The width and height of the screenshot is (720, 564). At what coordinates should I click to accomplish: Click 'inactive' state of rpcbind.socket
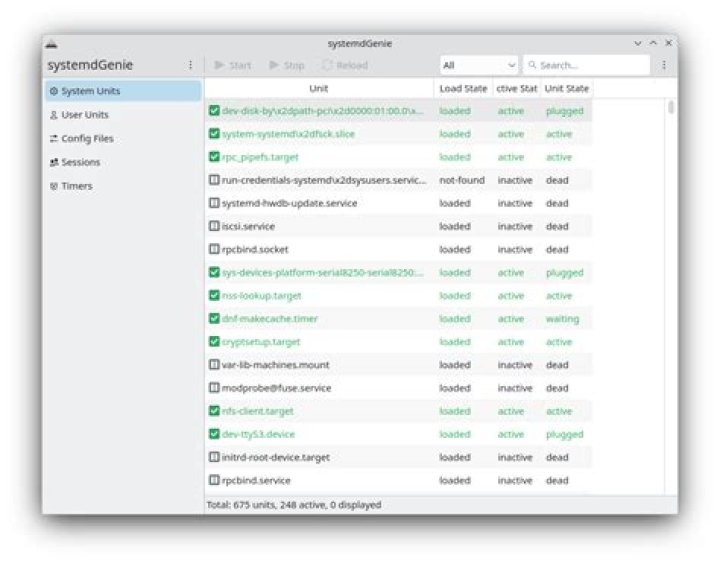pos(515,249)
